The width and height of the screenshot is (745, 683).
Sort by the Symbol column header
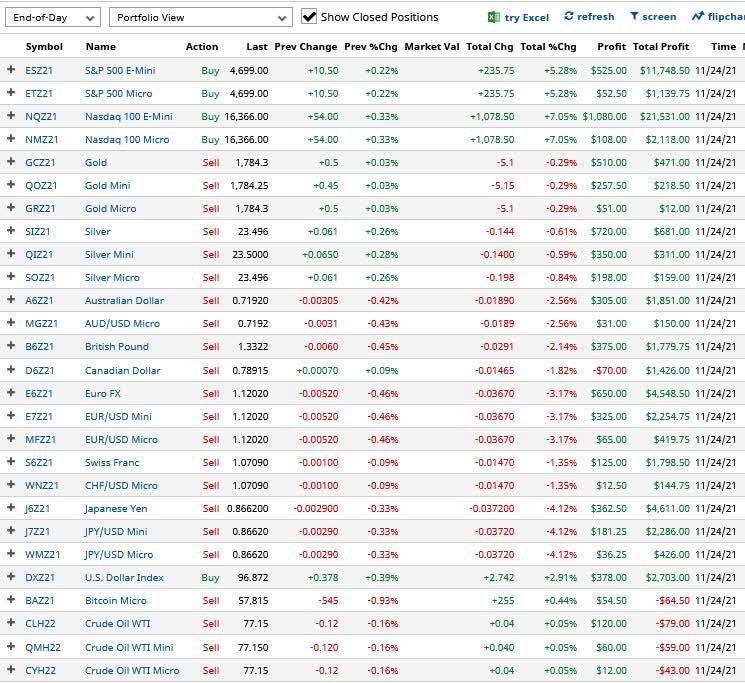44,47
